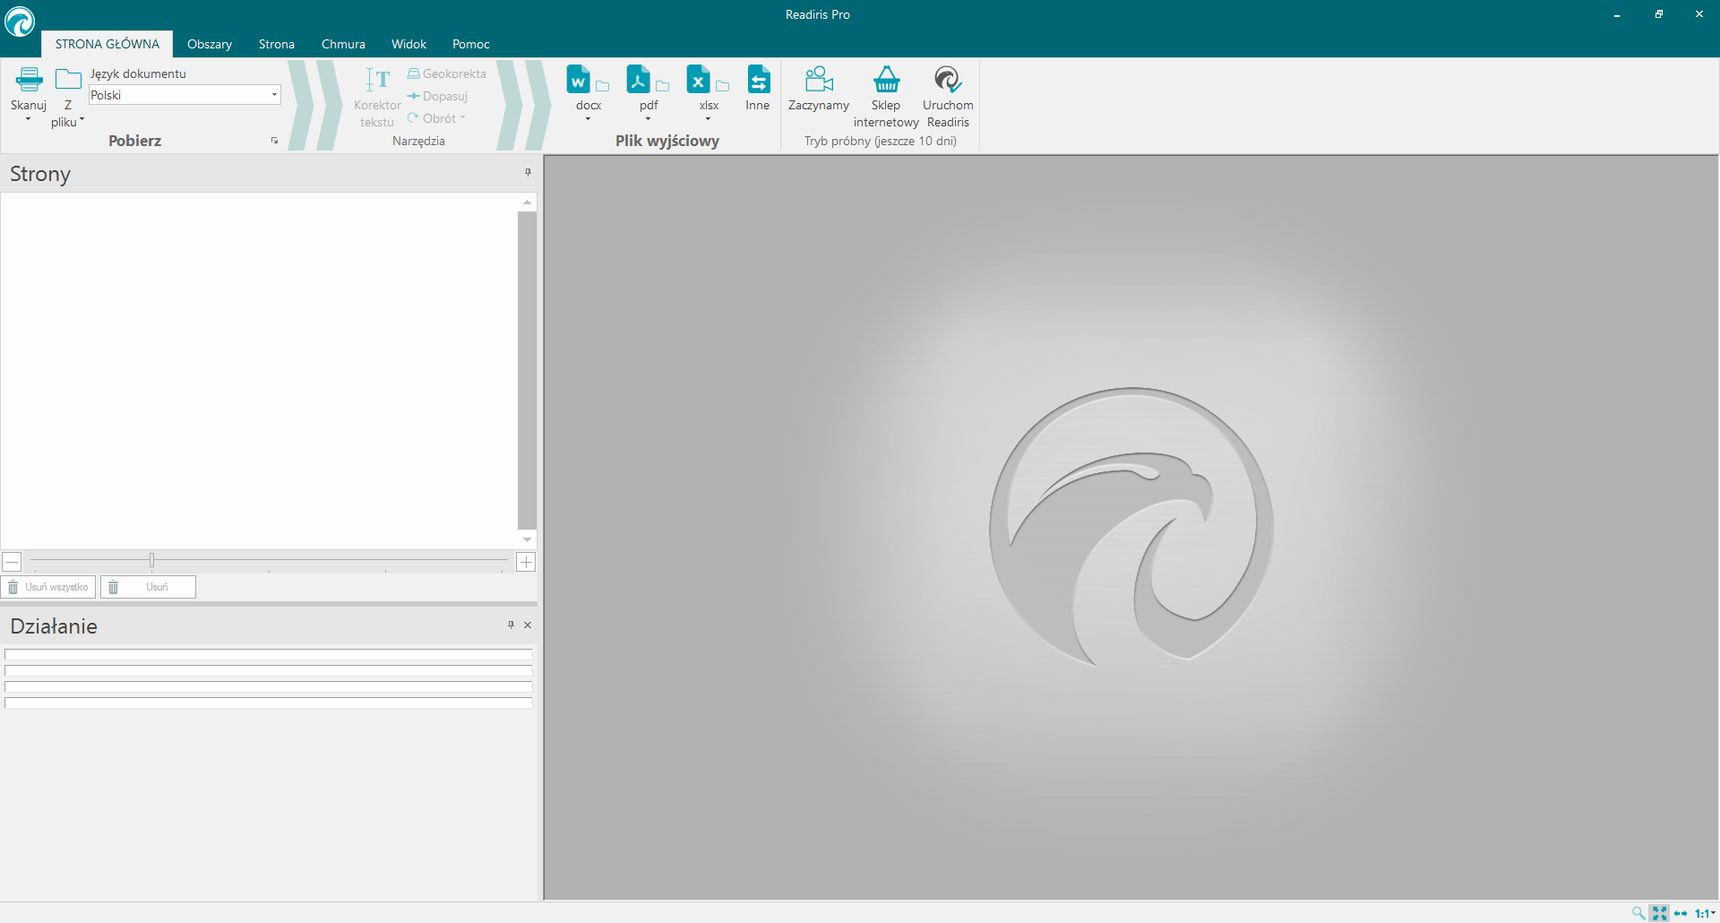Toggle fit-to-width arrows in status bar
The width and height of the screenshot is (1720, 923).
[x=1681, y=913]
